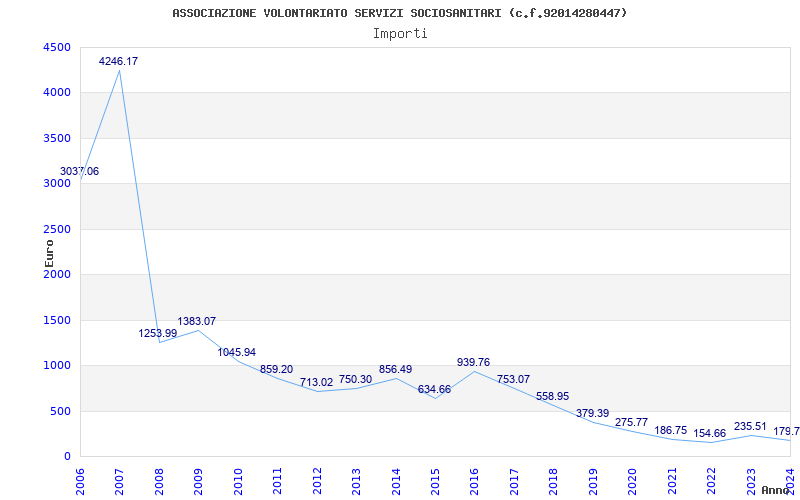
Task: Select x-axis year 2010
Action: 238,482
